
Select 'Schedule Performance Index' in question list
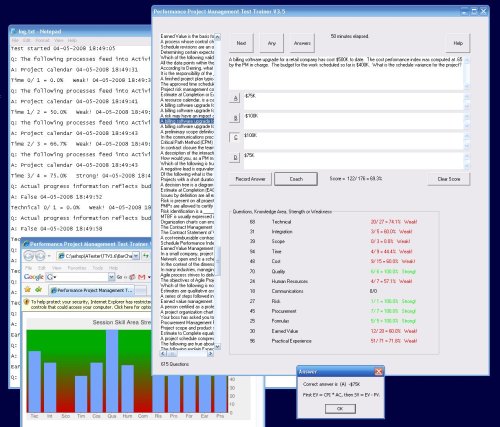[187, 243]
